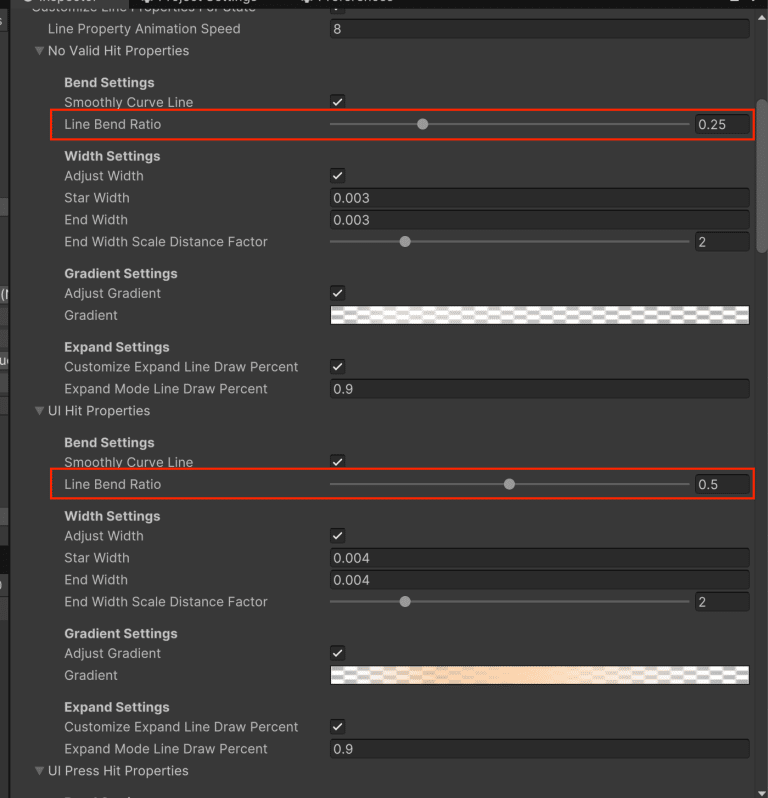
Task: Click the End Width field showing 0.004
Action: (539, 580)
